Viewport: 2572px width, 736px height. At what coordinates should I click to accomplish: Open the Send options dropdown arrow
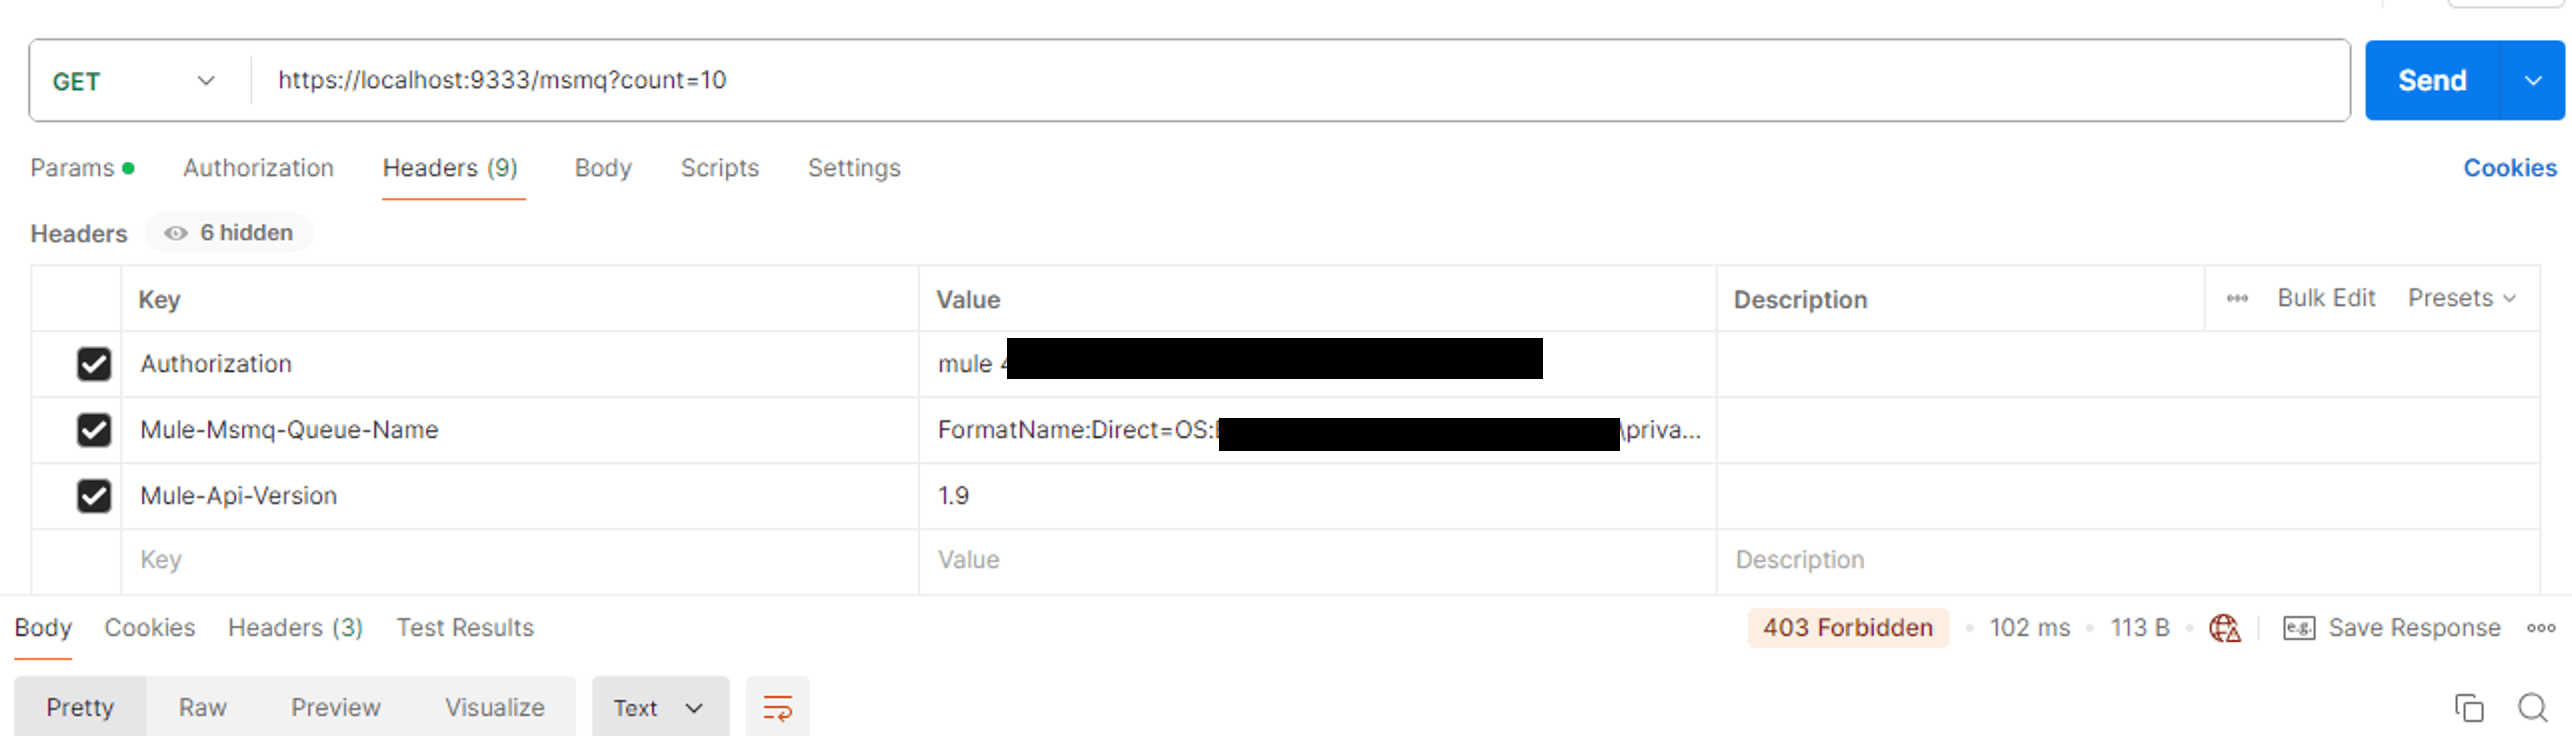(x=2533, y=80)
